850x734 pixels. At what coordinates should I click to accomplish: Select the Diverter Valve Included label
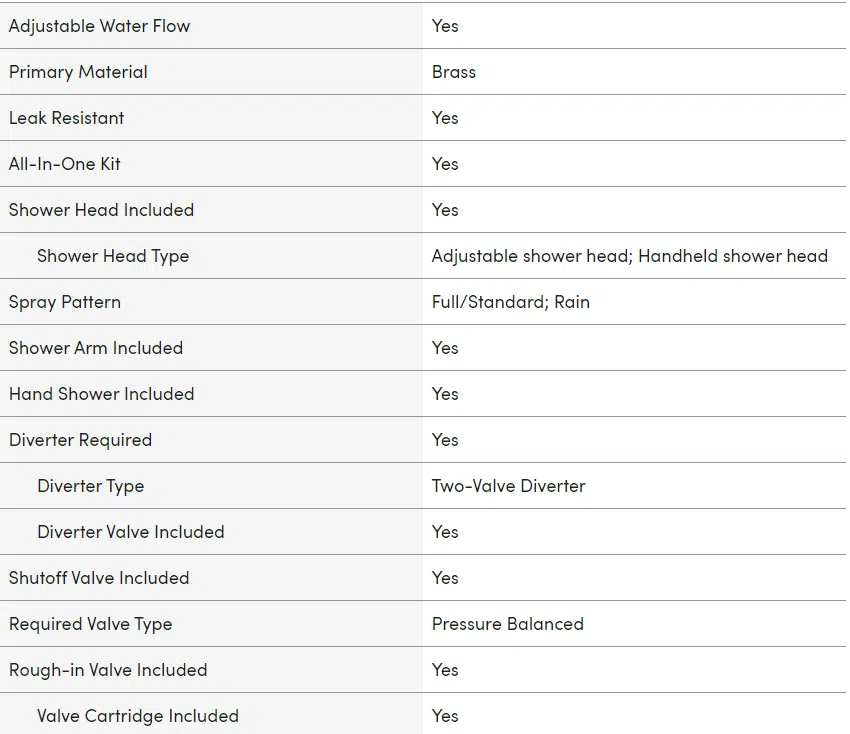(131, 532)
